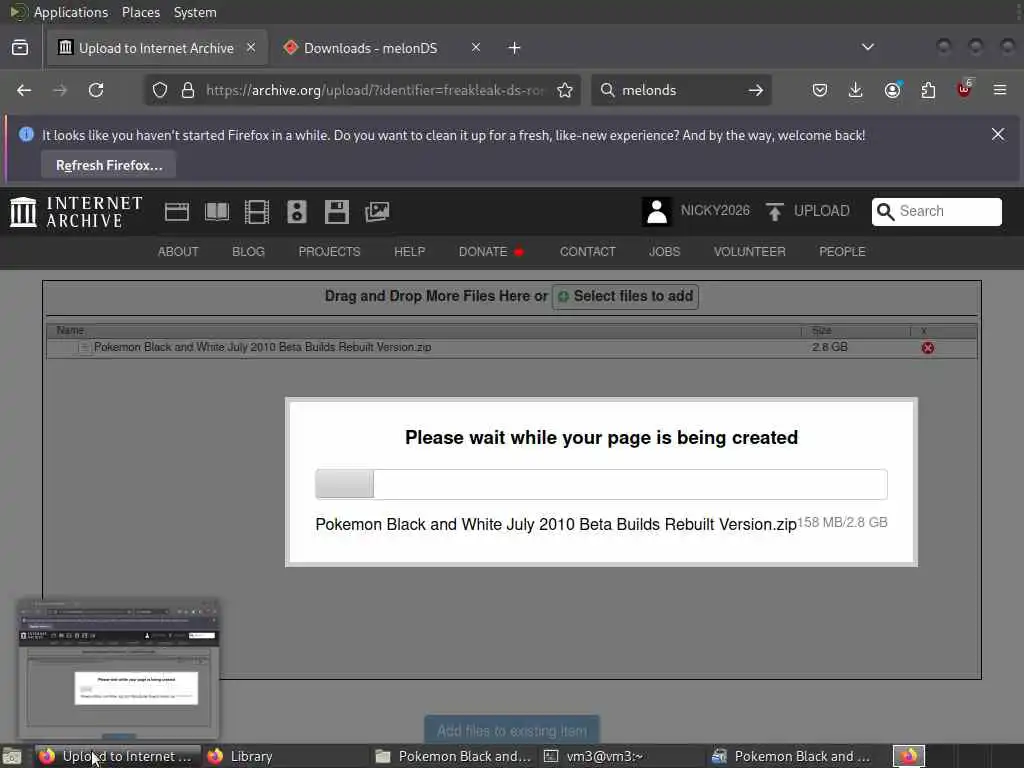
Task: Open the Web archive icon
Action: tap(176, 212)
